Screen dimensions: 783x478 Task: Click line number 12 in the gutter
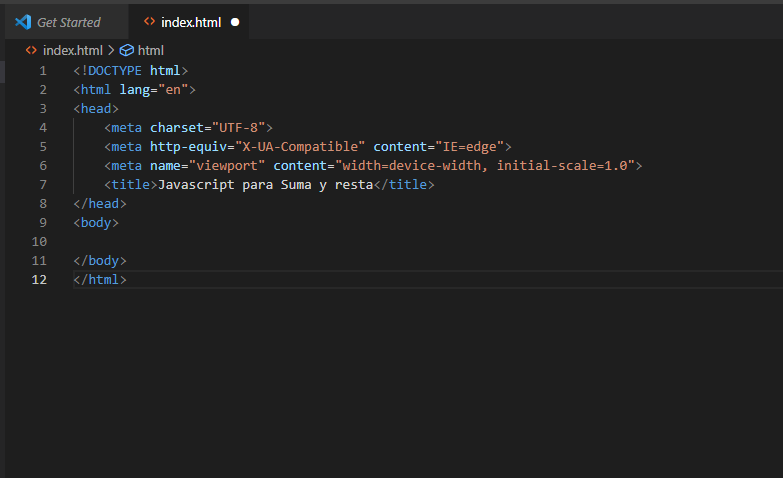pyautogui.click(x=40, y=279)
